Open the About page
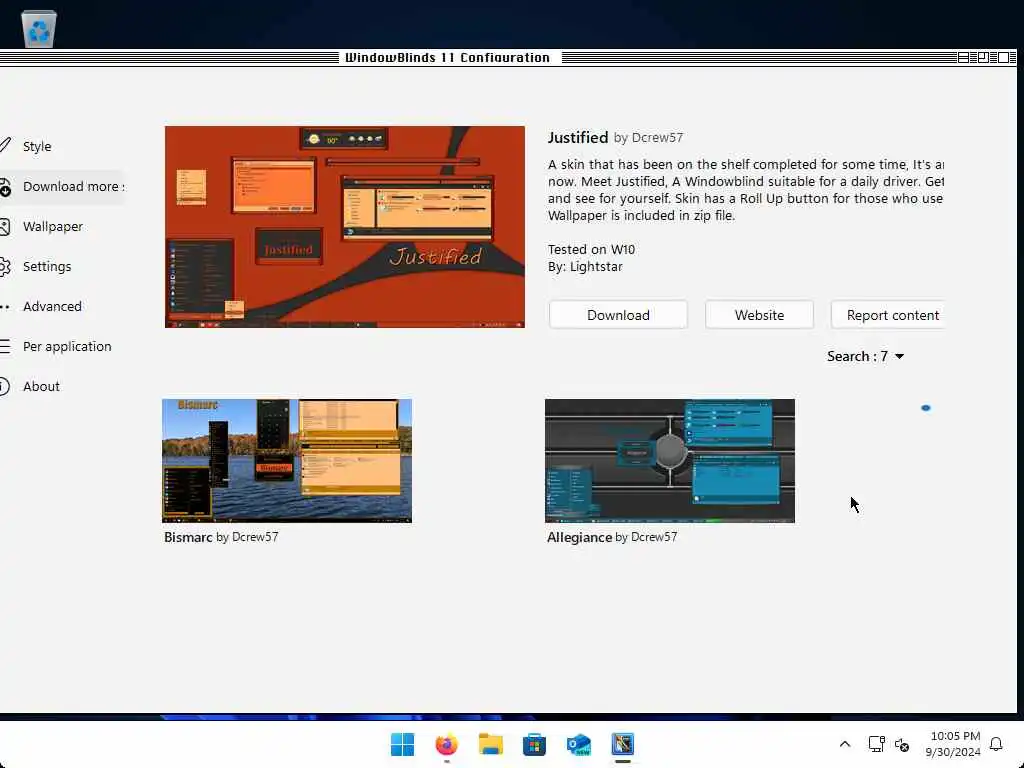Screen dimensions: 1024x768 tap(41, 386)
